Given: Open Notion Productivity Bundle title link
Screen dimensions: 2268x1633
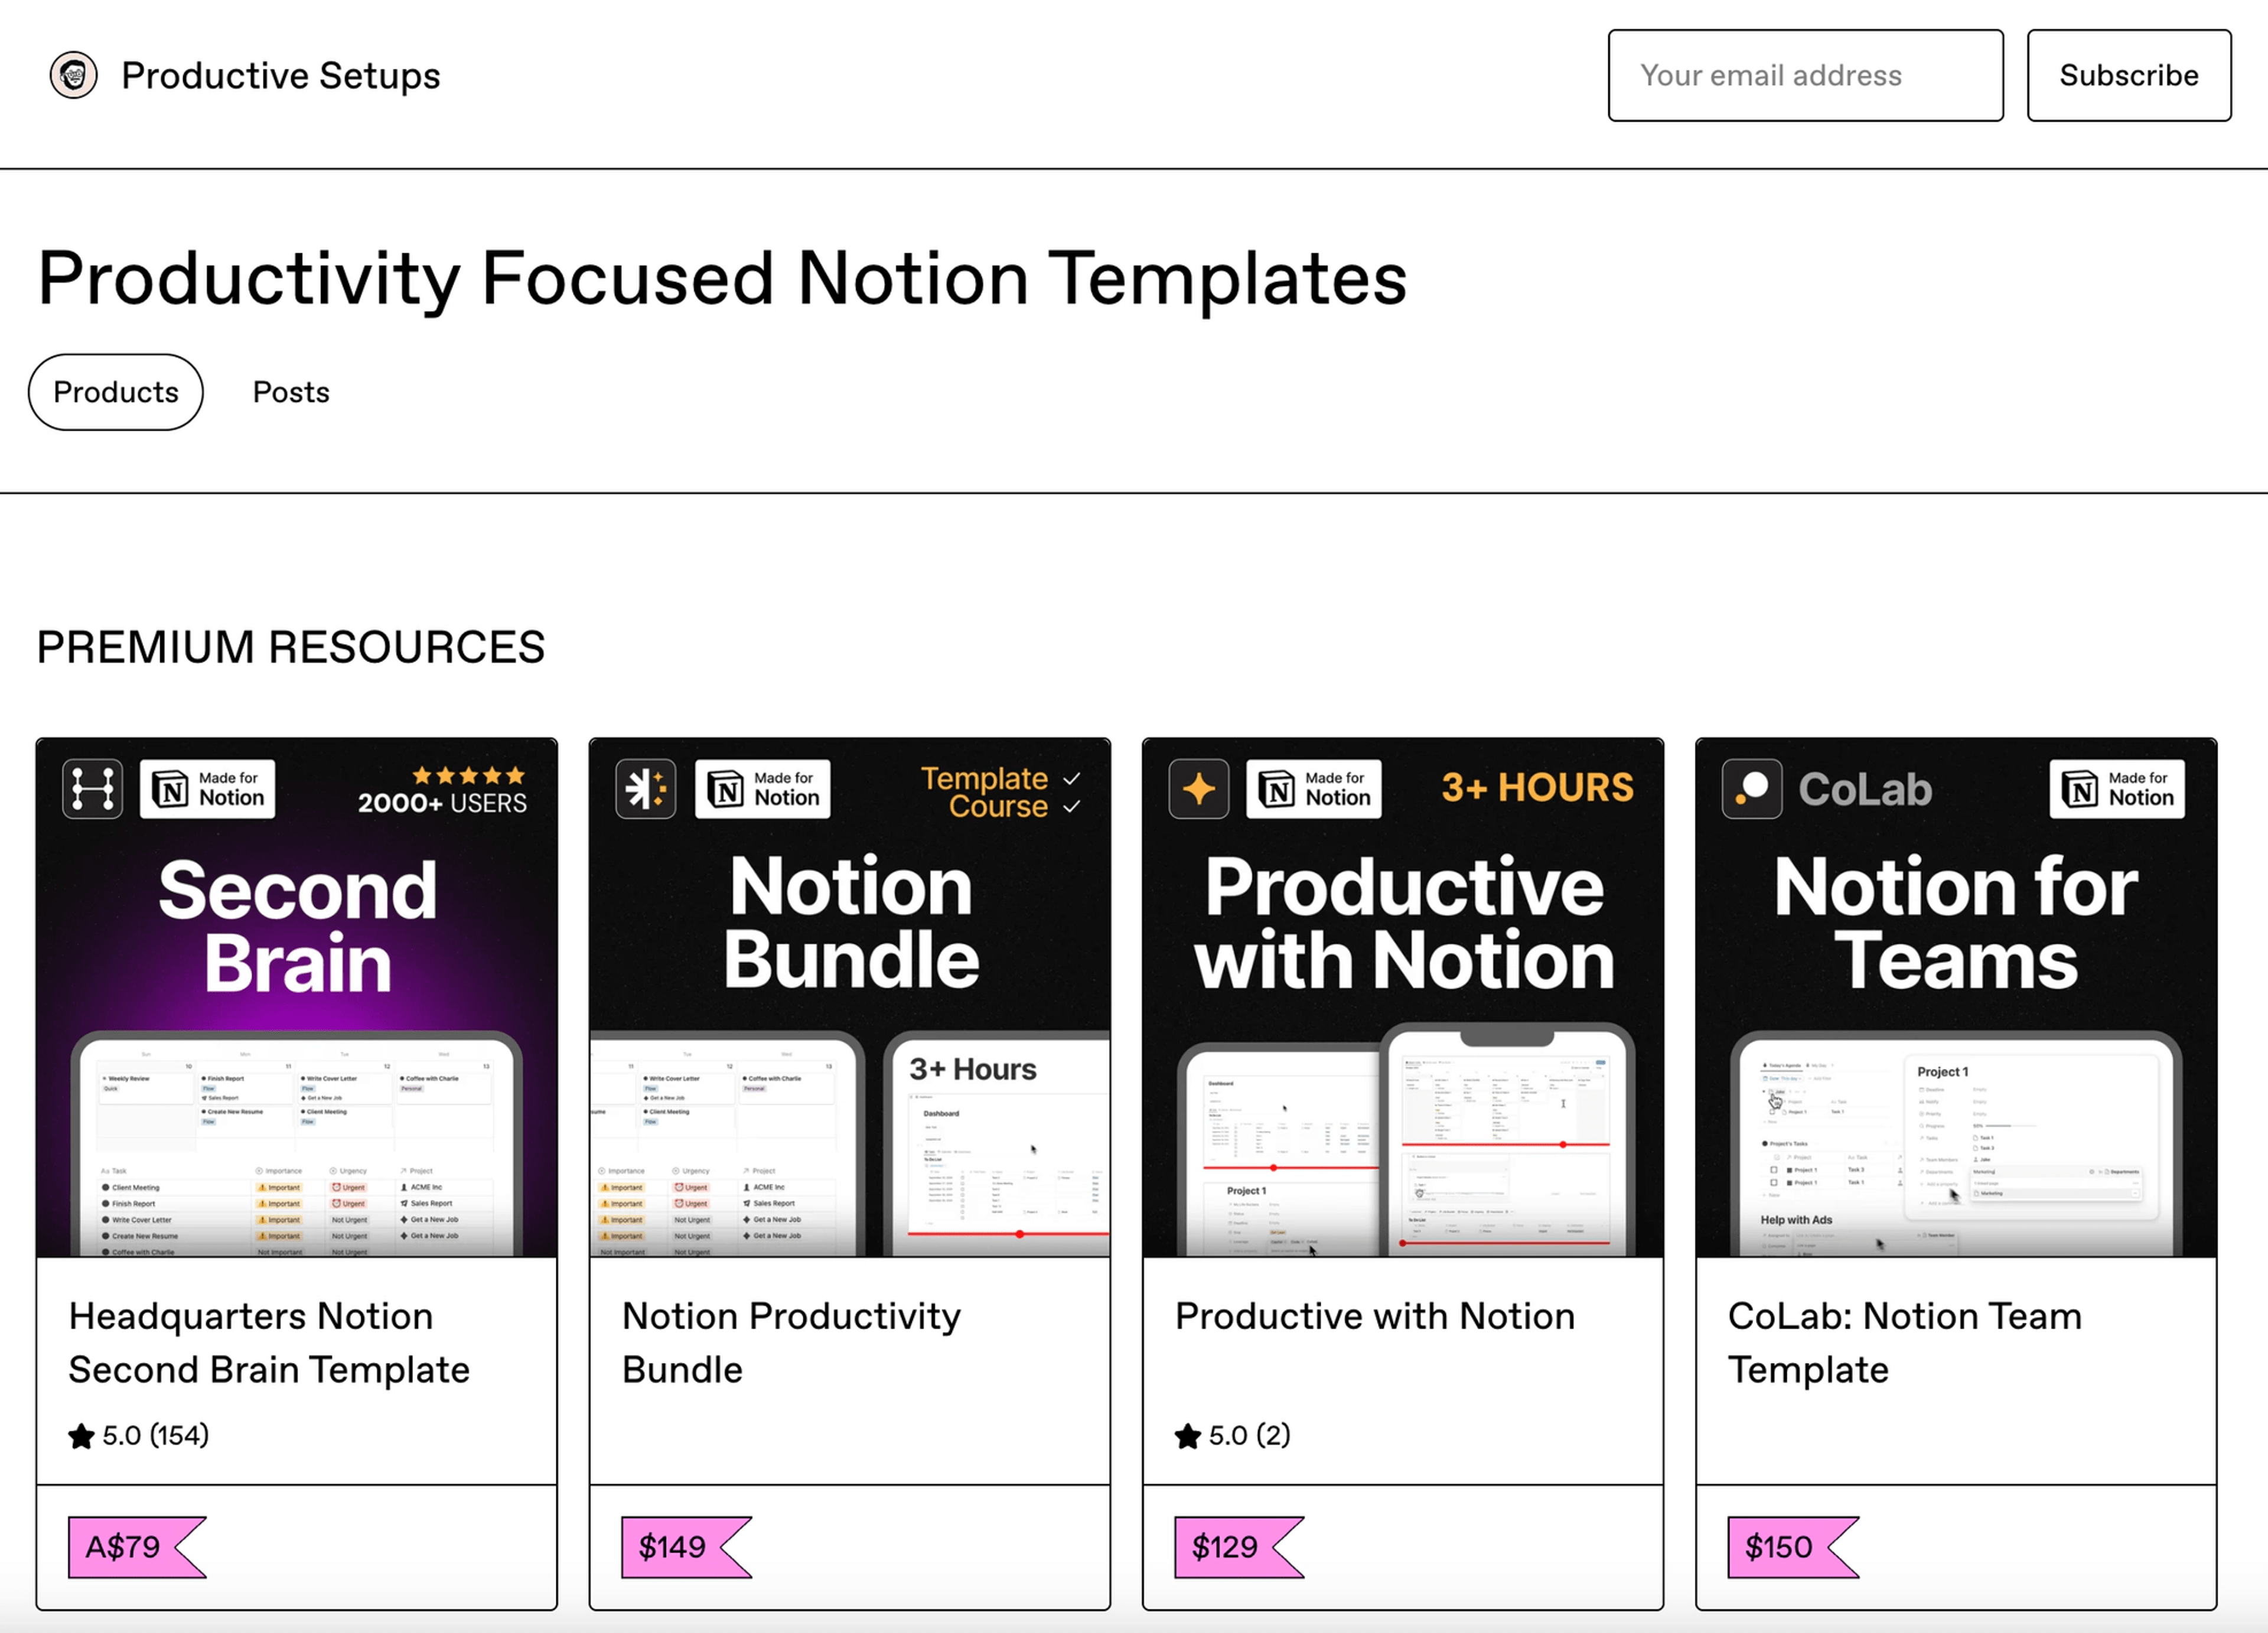Looking at the screenshot, I should tap(791, 1343).
